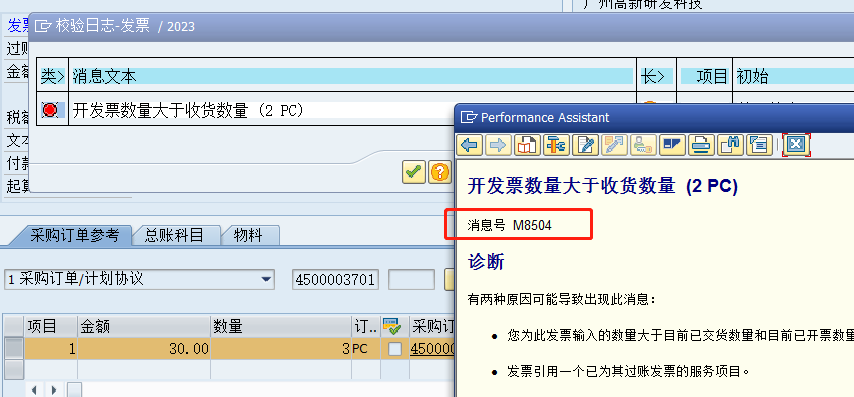Open technical information hammer-and-wrench icon
Image resolution: width=854 pixels, height=397 pixels.
coord(556,145)
